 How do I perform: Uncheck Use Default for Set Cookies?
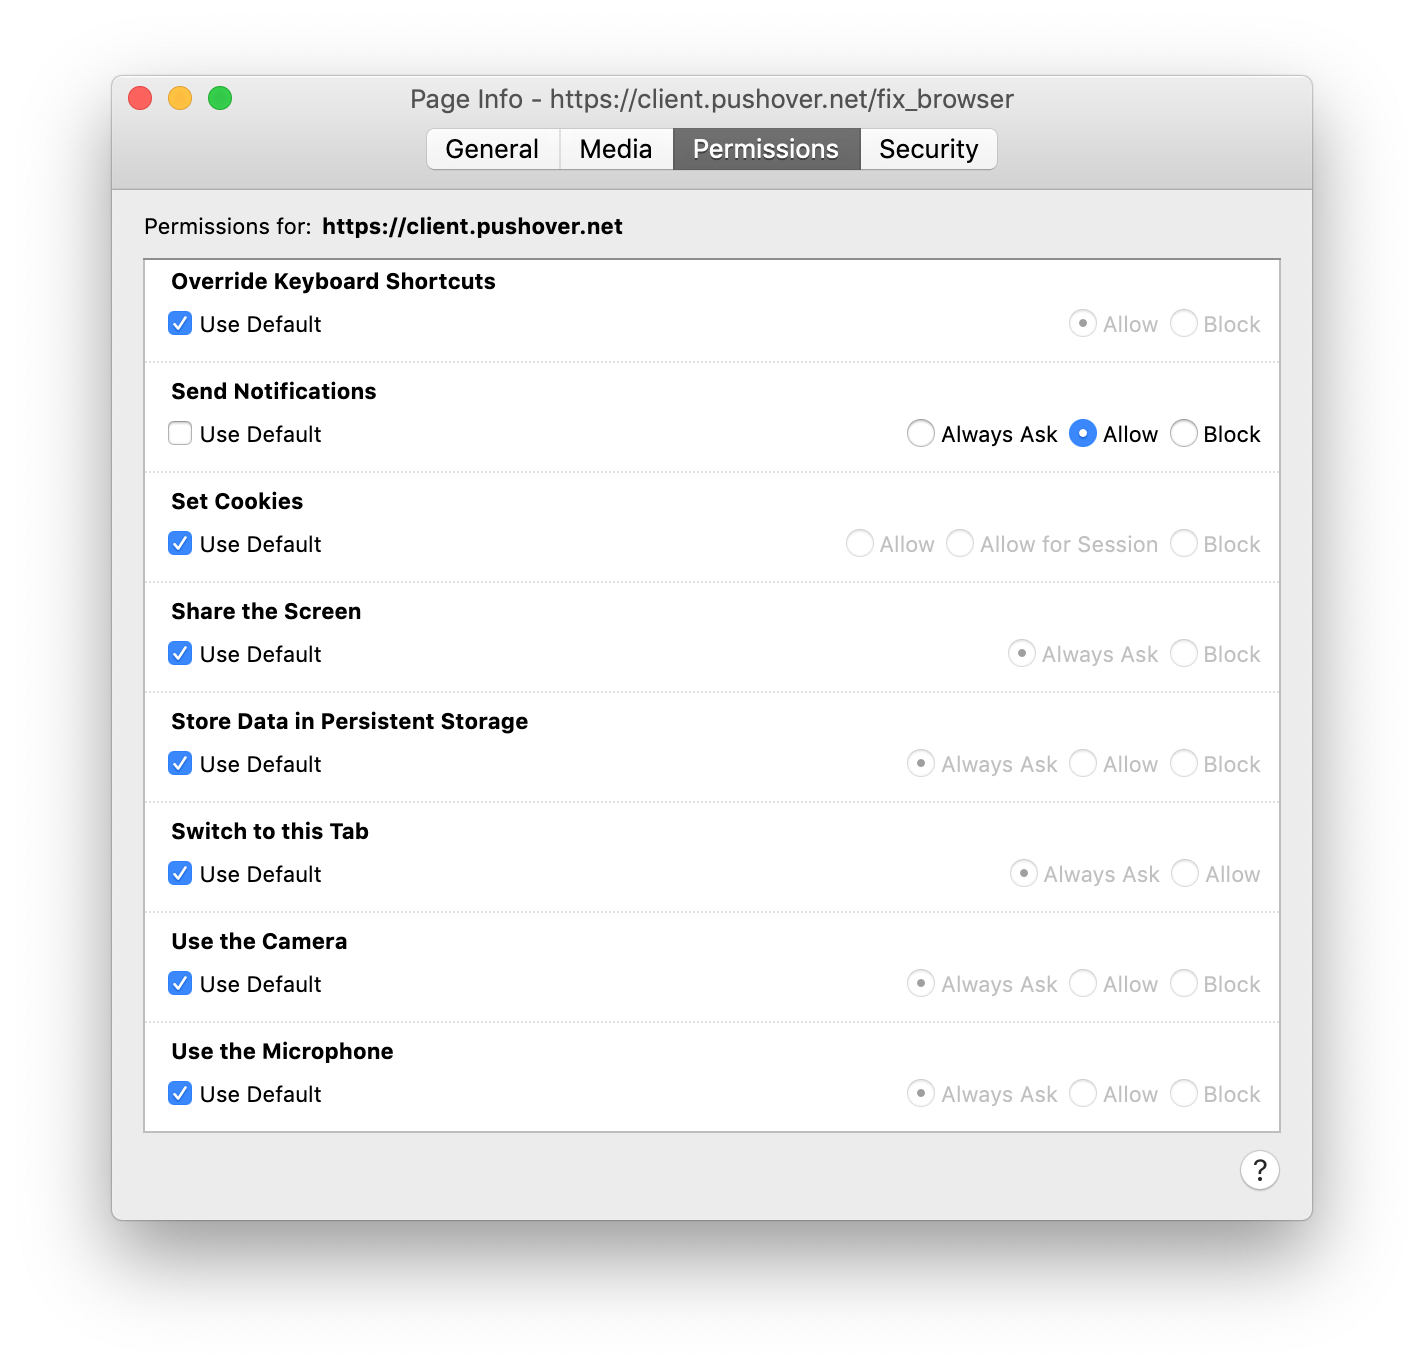pos(180,543)
